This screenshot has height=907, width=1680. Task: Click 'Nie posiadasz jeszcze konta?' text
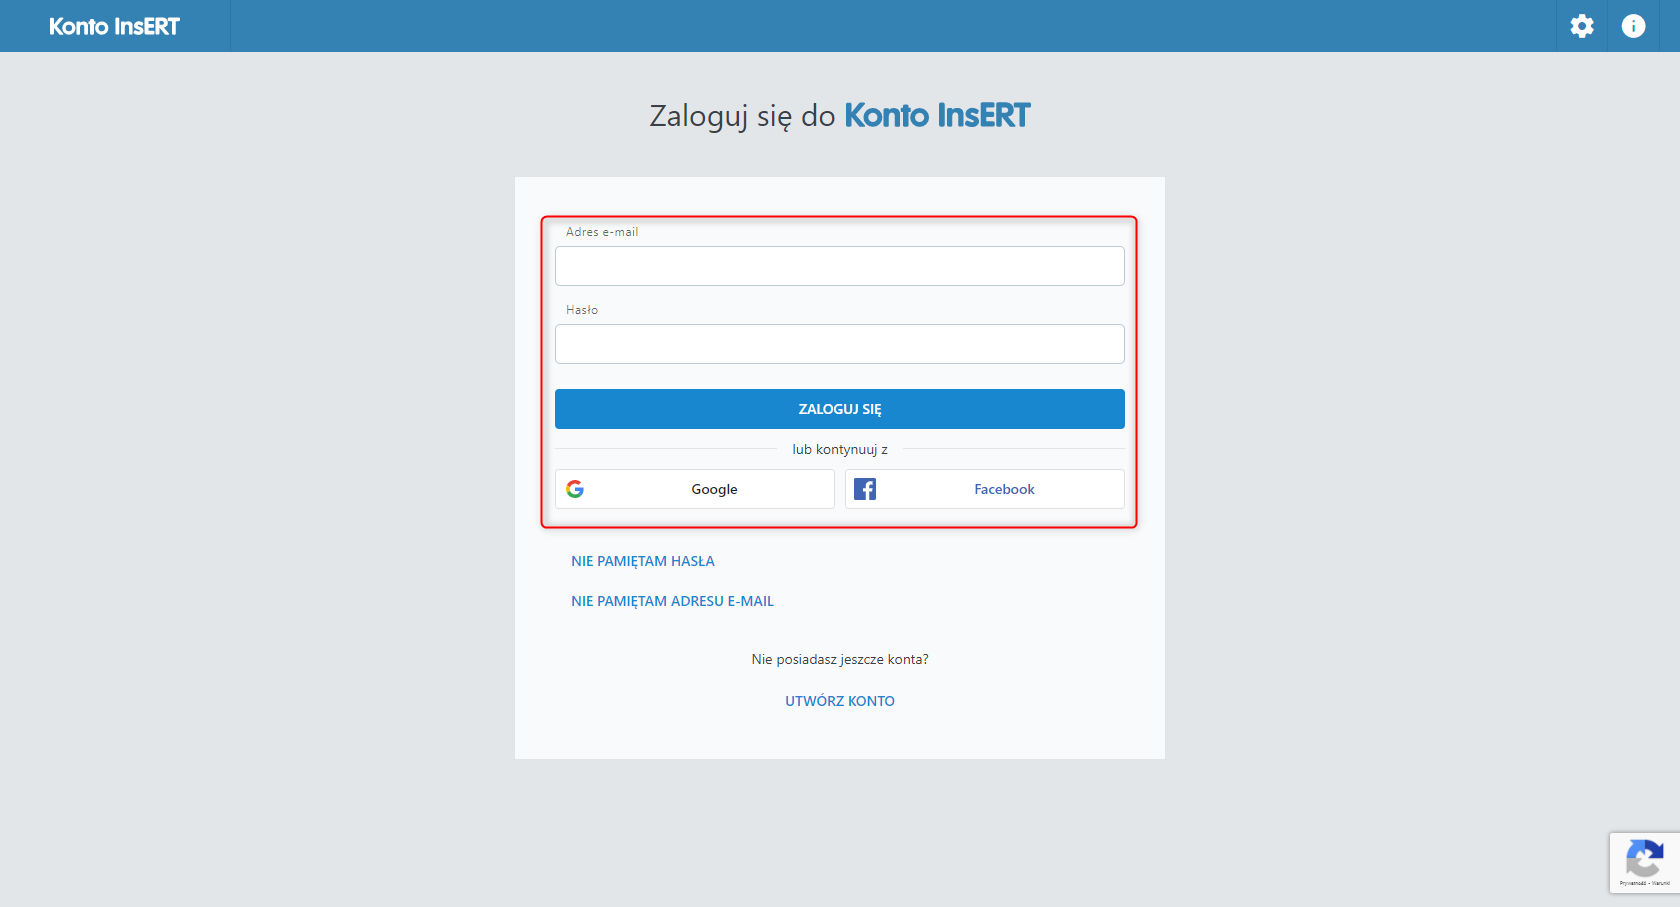840,659
